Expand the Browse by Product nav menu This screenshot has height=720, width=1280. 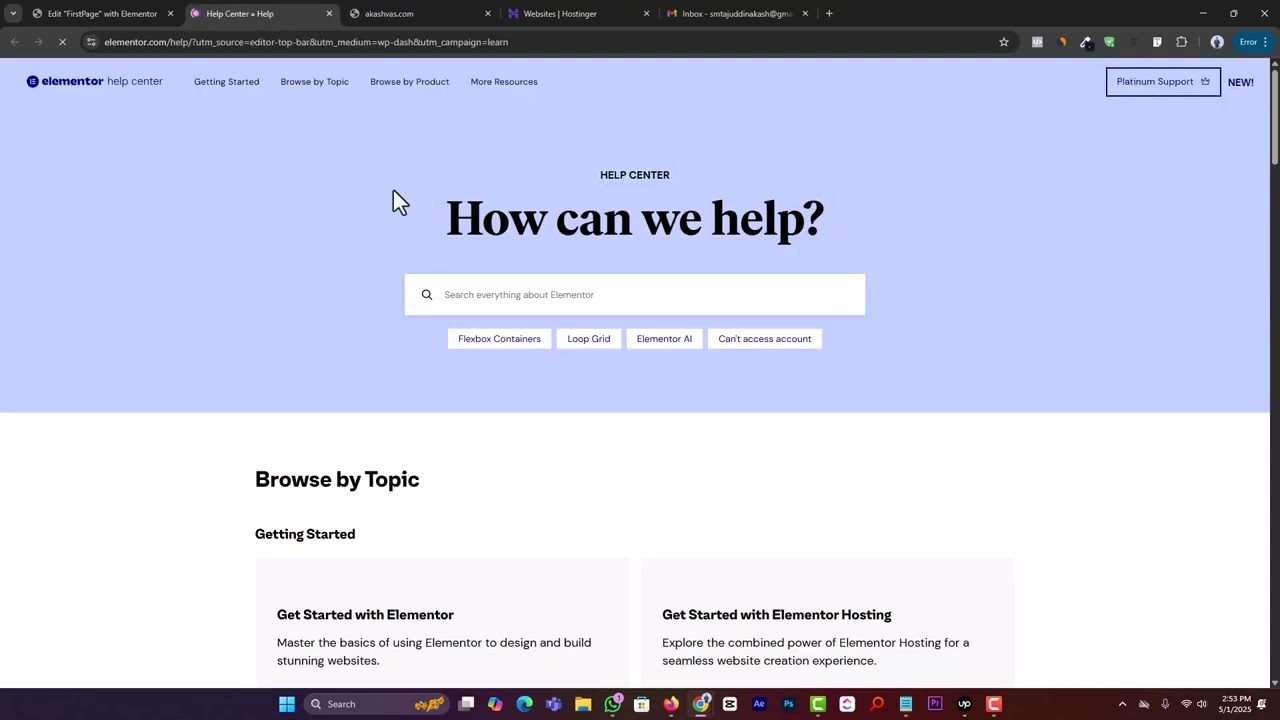(x=409, y=81)
